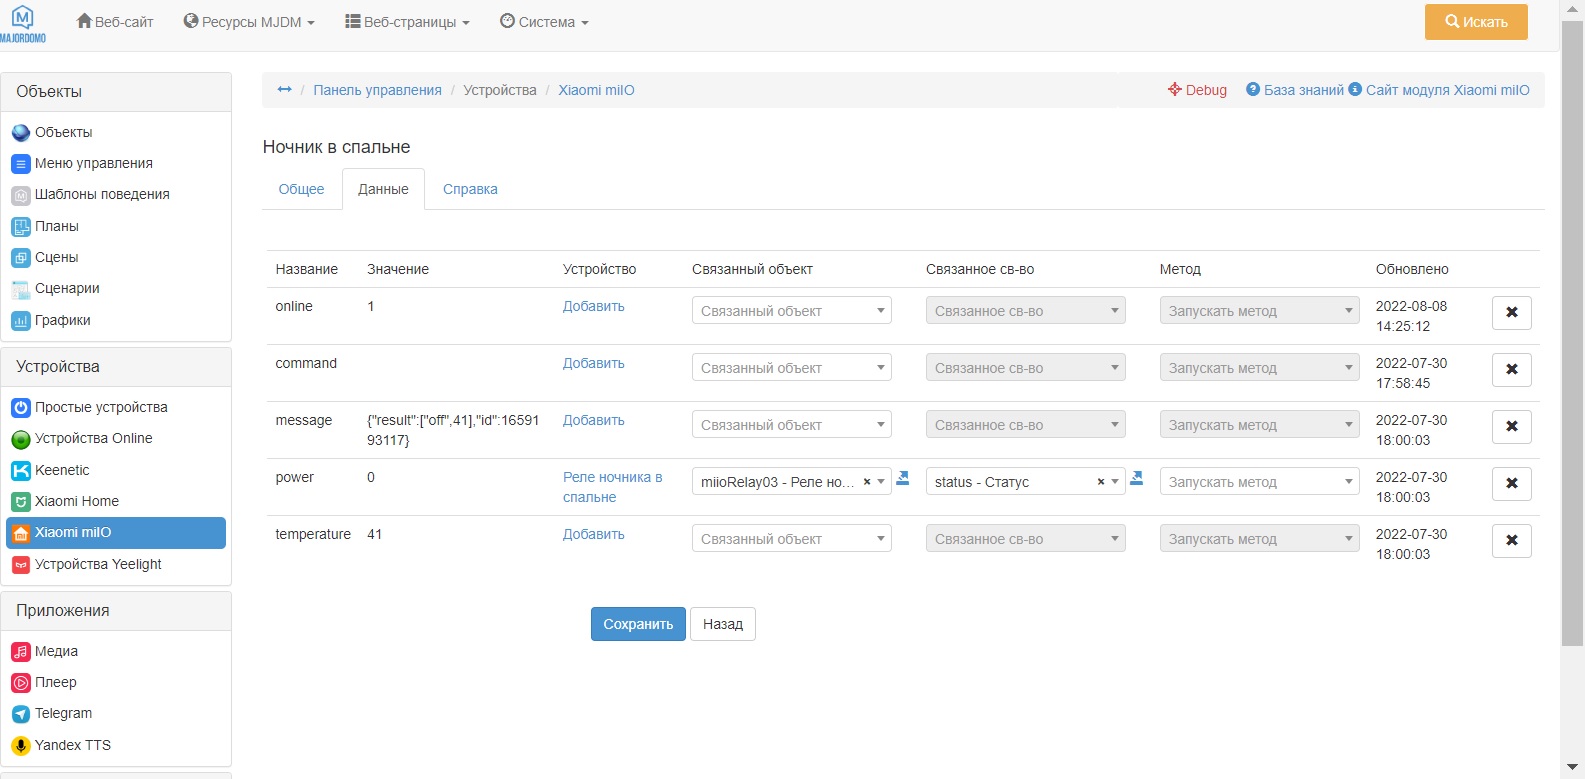Click the page's vertical scrollbar
The width and height of the screenshot is (1586, 779).
pos(1572,330)
